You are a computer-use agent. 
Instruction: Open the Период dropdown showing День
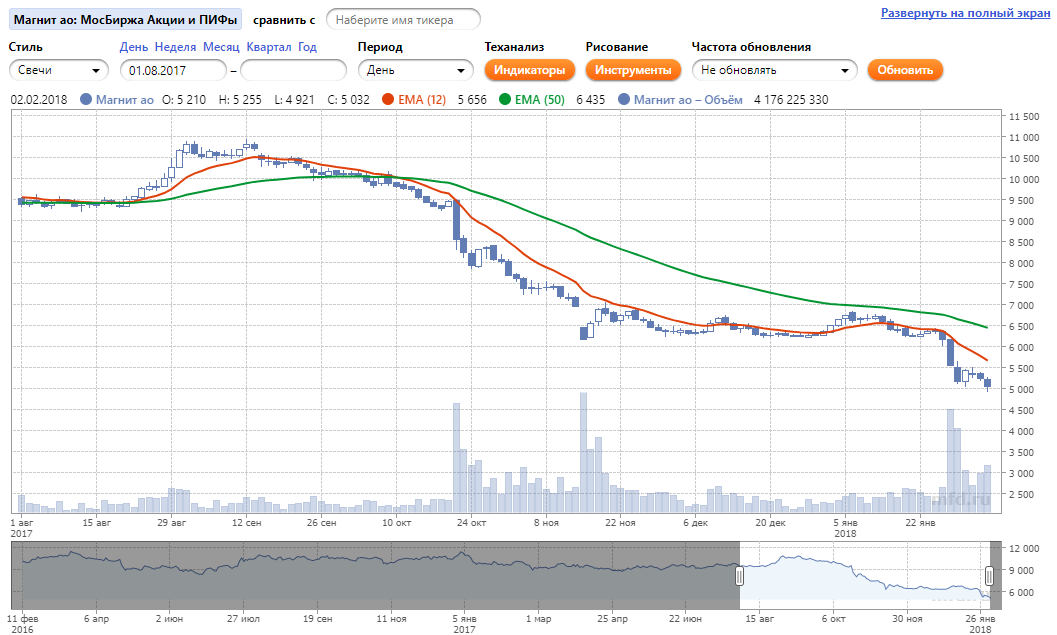(415, 70)
